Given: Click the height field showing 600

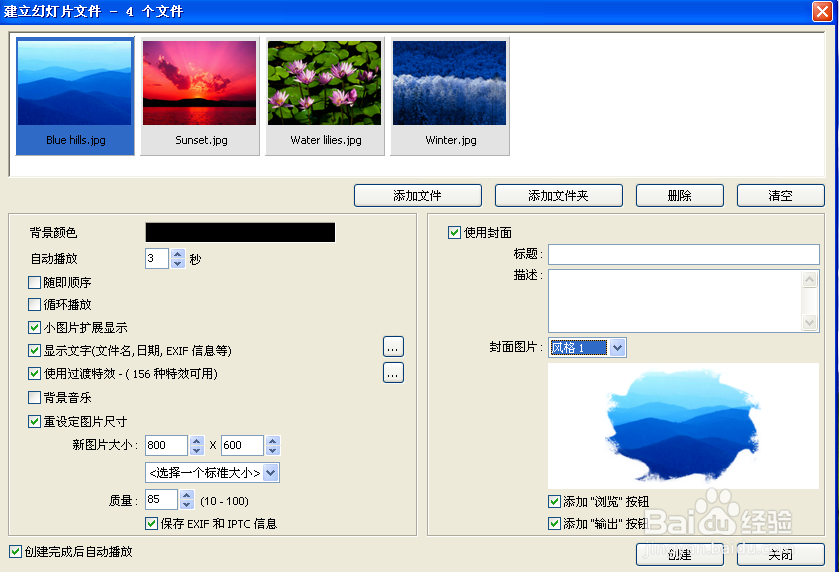Looking at the screenshot, I should (x=242, y=445).
